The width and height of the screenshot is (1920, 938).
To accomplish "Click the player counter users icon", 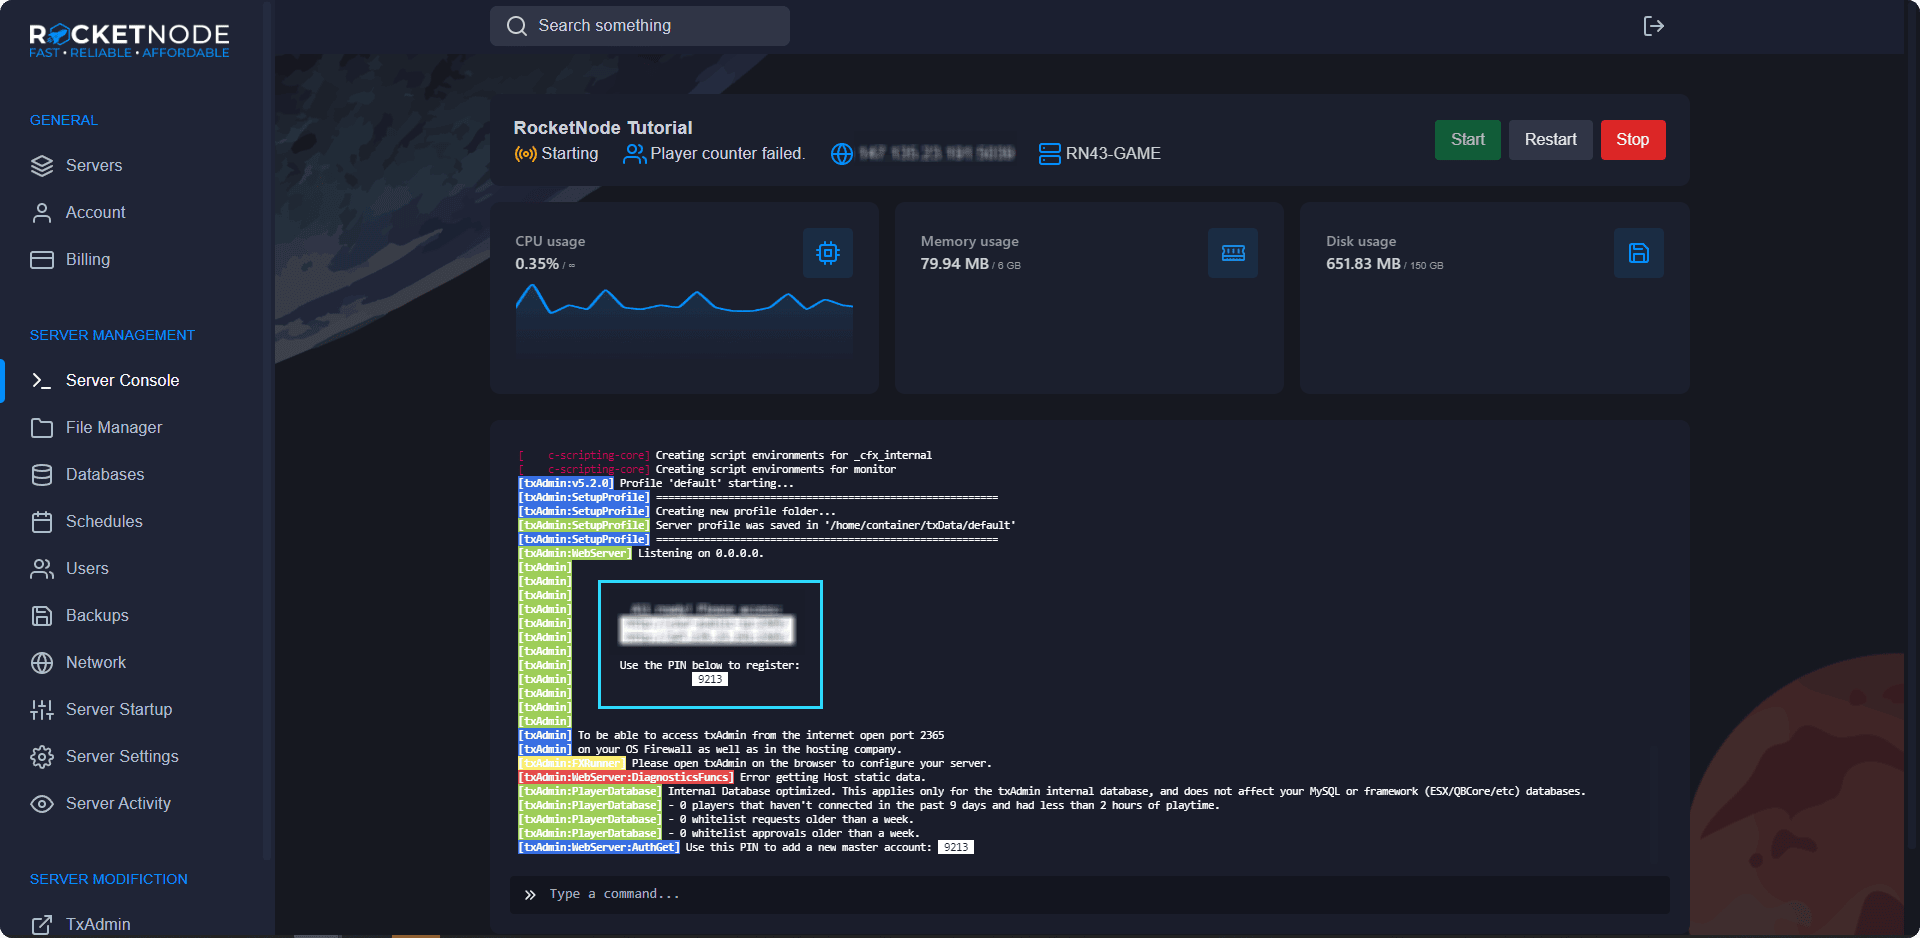I will (634, 154).
